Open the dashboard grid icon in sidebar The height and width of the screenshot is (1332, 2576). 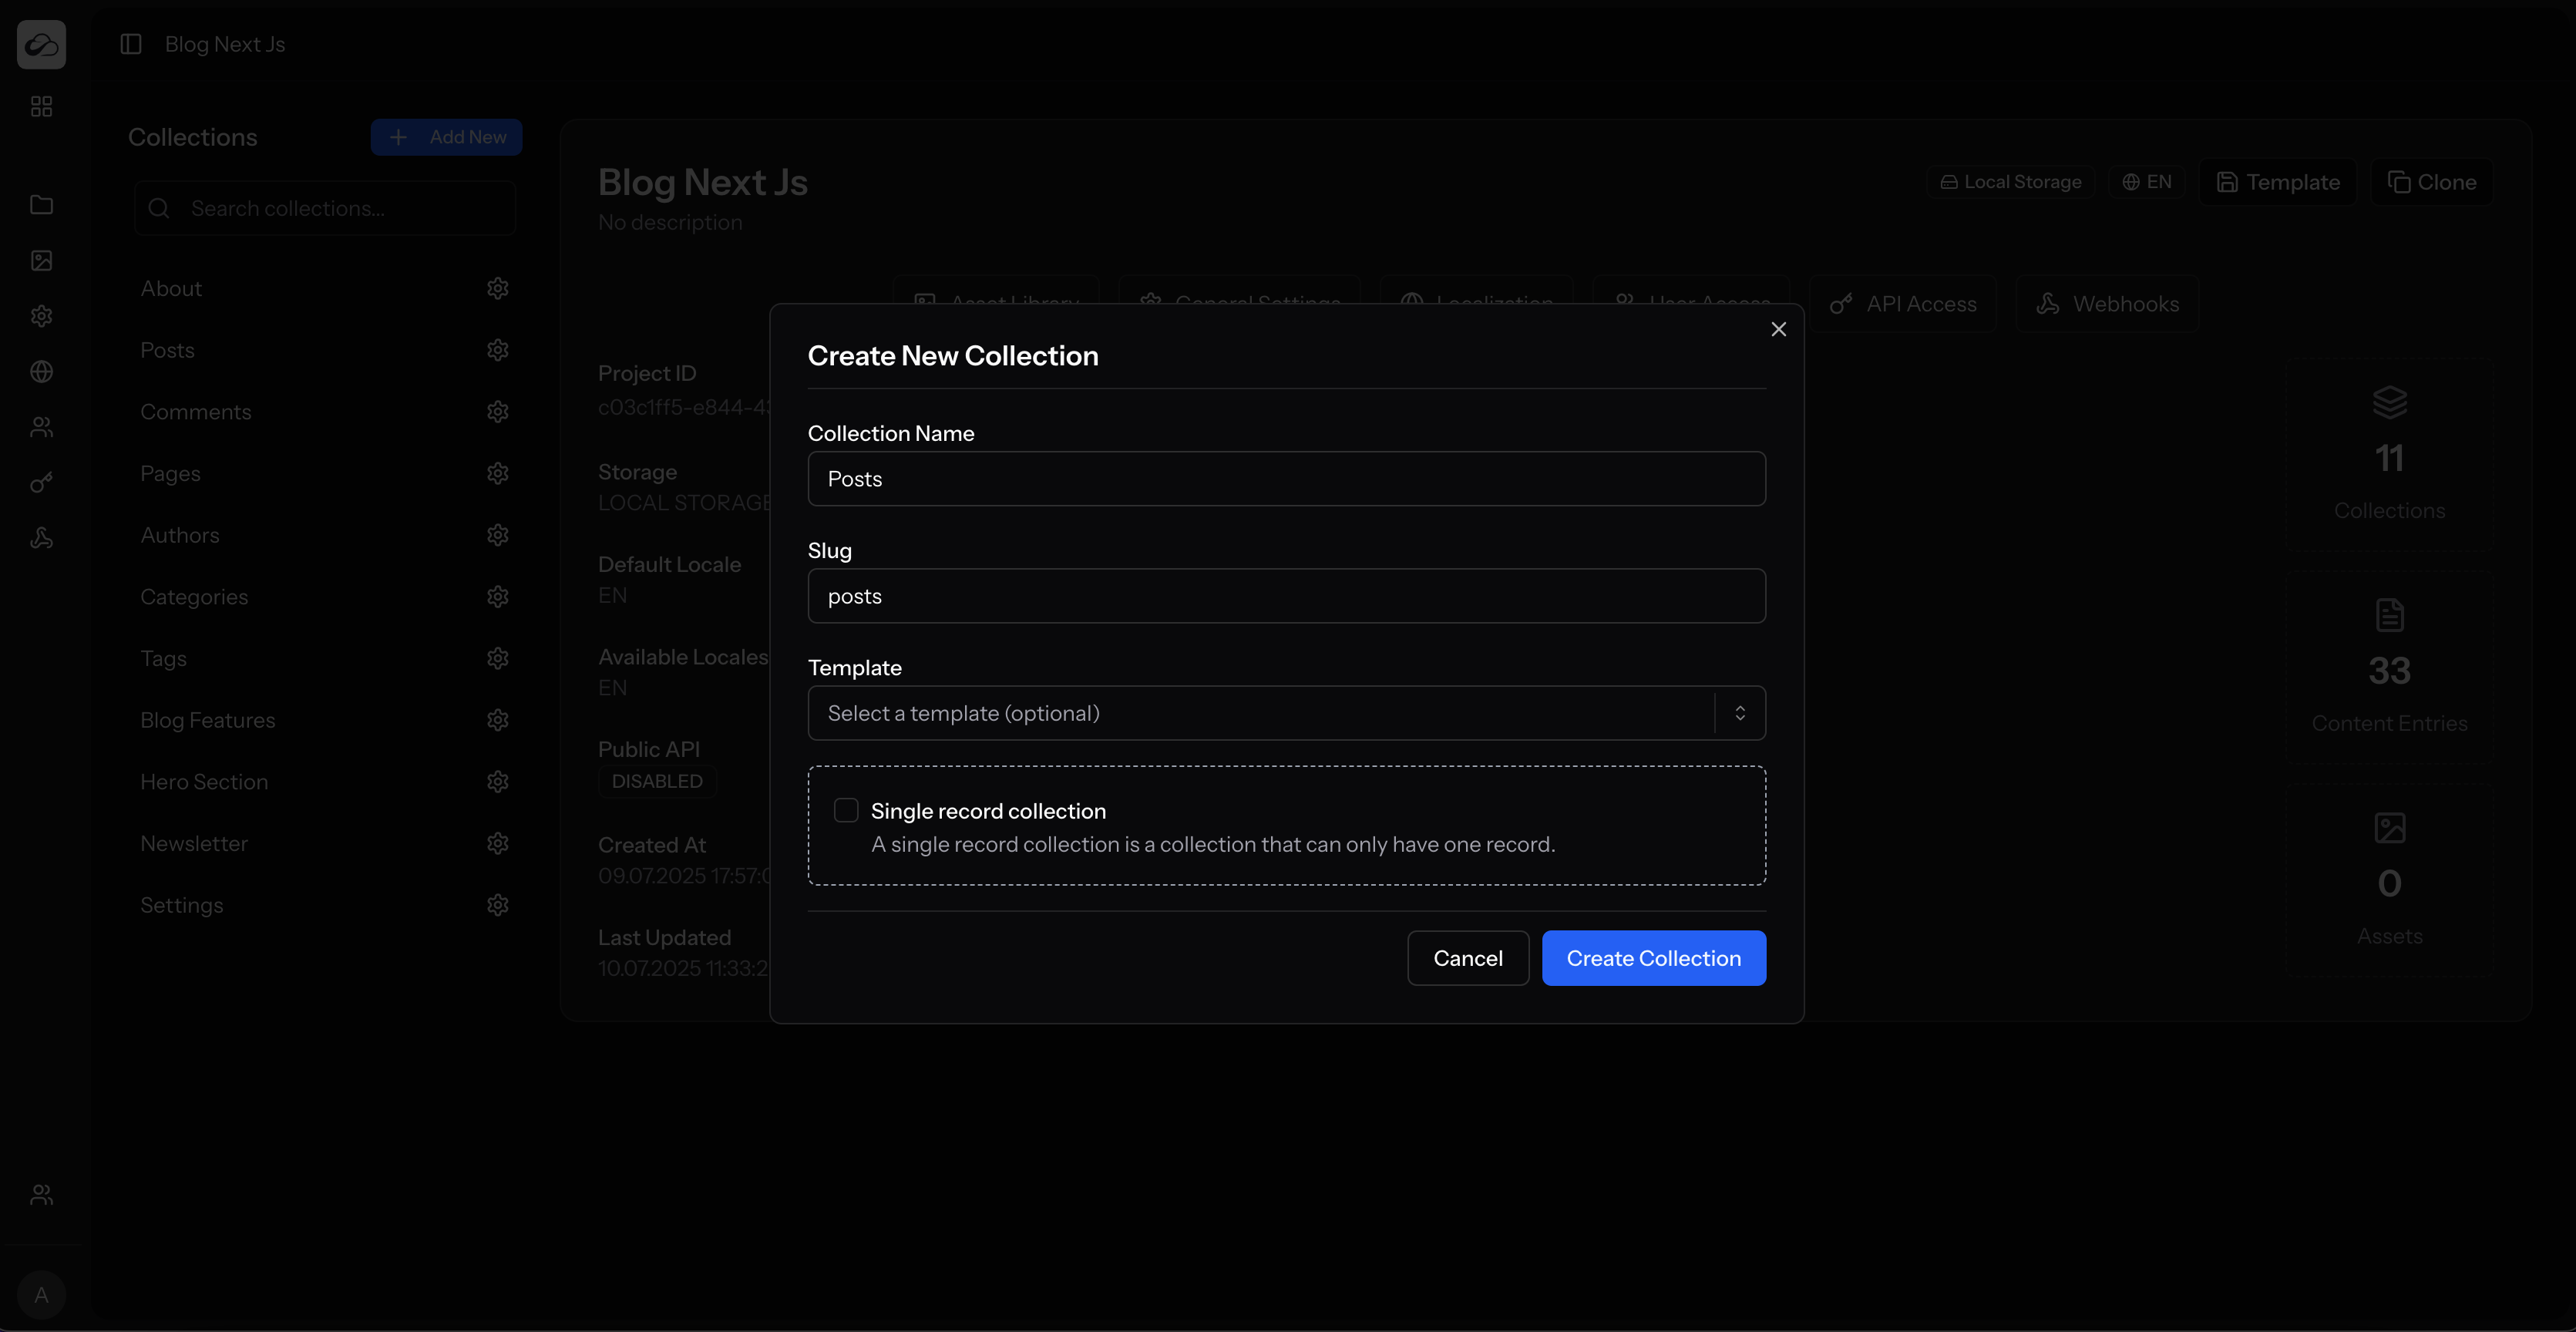pos(41,106)
